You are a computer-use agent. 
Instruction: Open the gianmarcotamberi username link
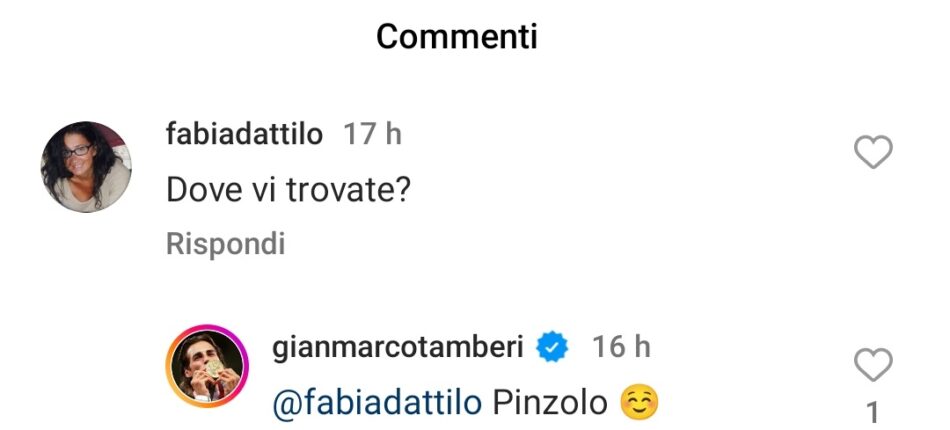click(x=400, y=347)
